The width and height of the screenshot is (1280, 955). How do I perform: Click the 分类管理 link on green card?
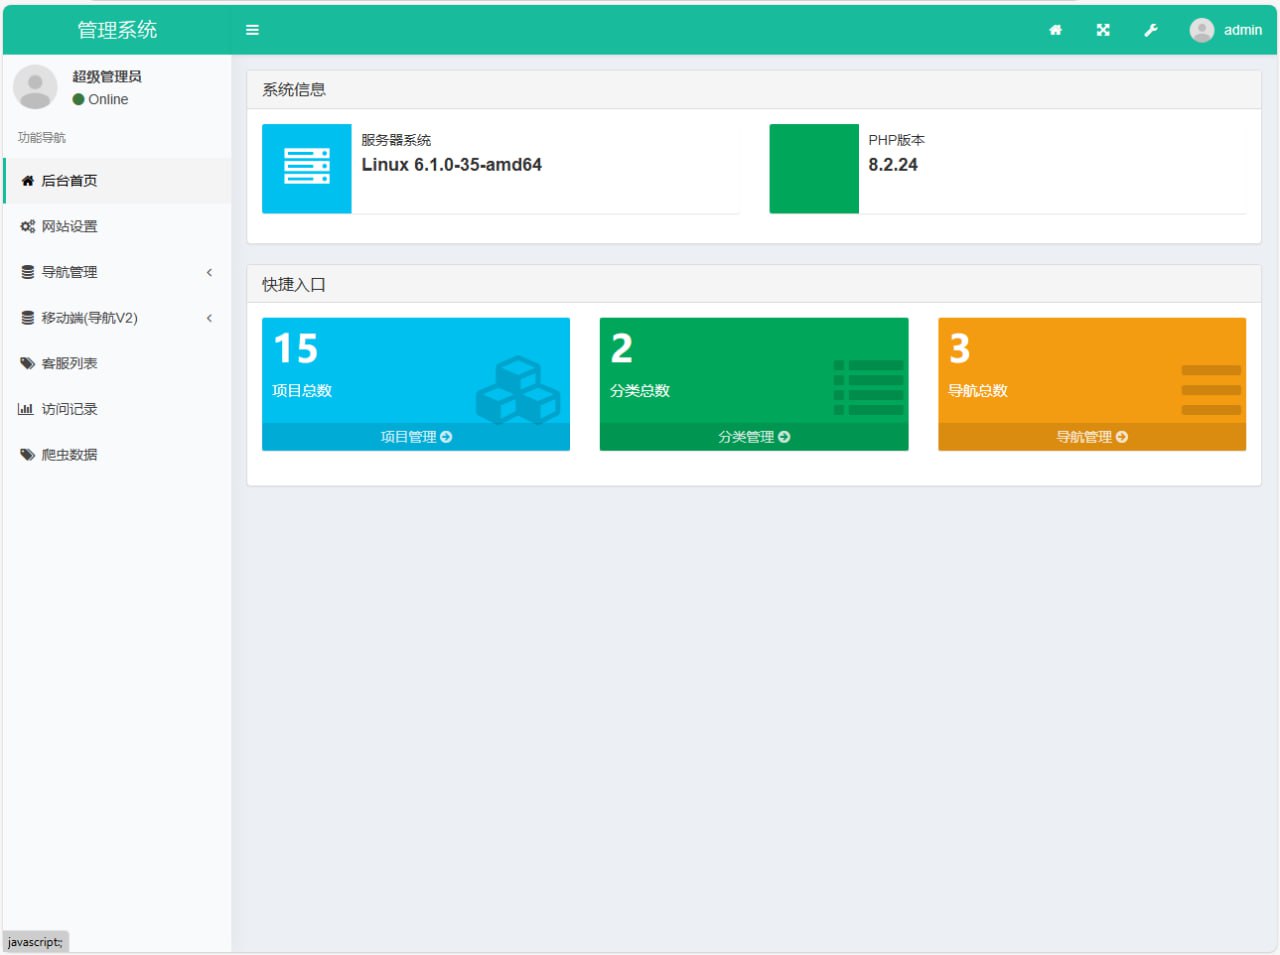pyautogui.click(x=754, y=437)
